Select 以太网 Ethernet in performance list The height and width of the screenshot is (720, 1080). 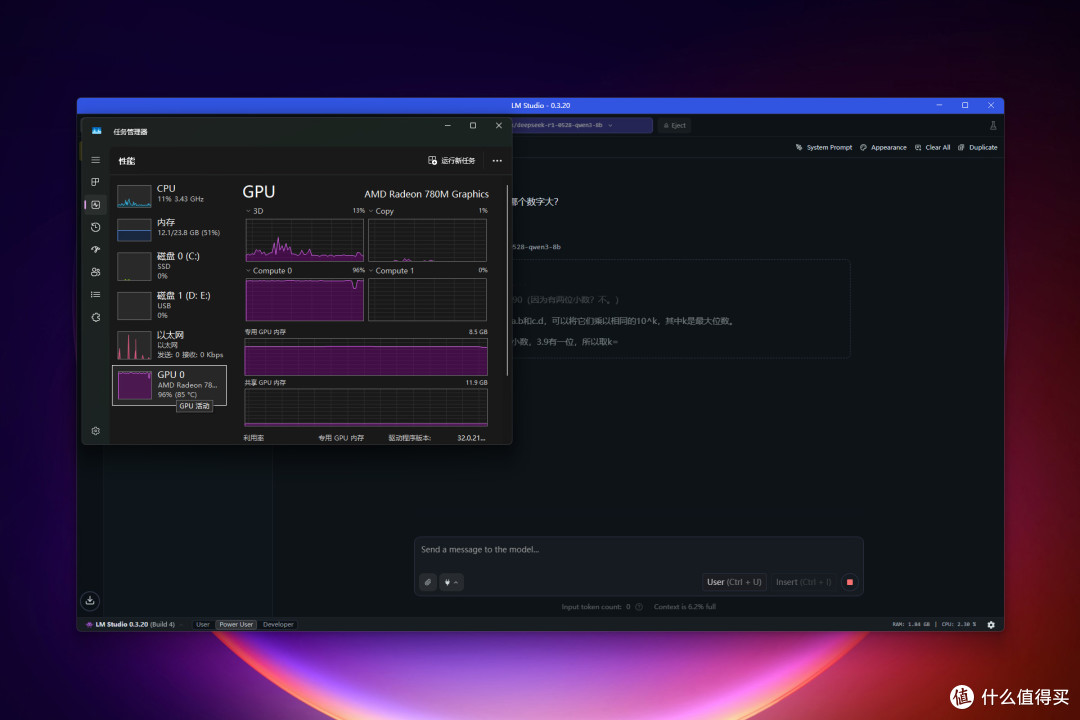[x=169, y=344]
